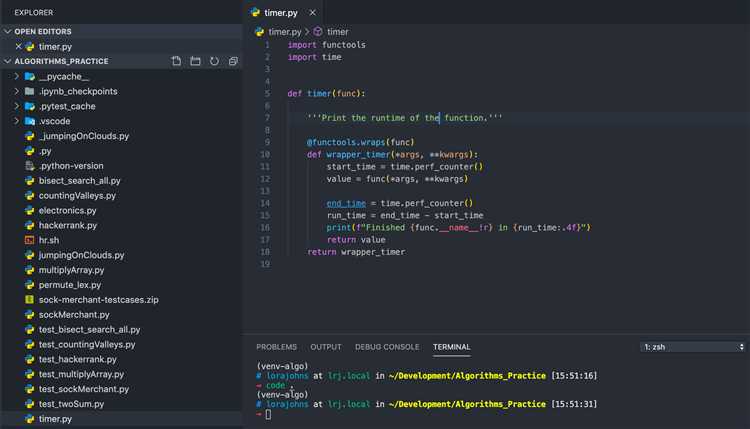Screen dimensions: 750x429
Task: Click the EXPLORER panel title
Action: (x=34, y=12)
